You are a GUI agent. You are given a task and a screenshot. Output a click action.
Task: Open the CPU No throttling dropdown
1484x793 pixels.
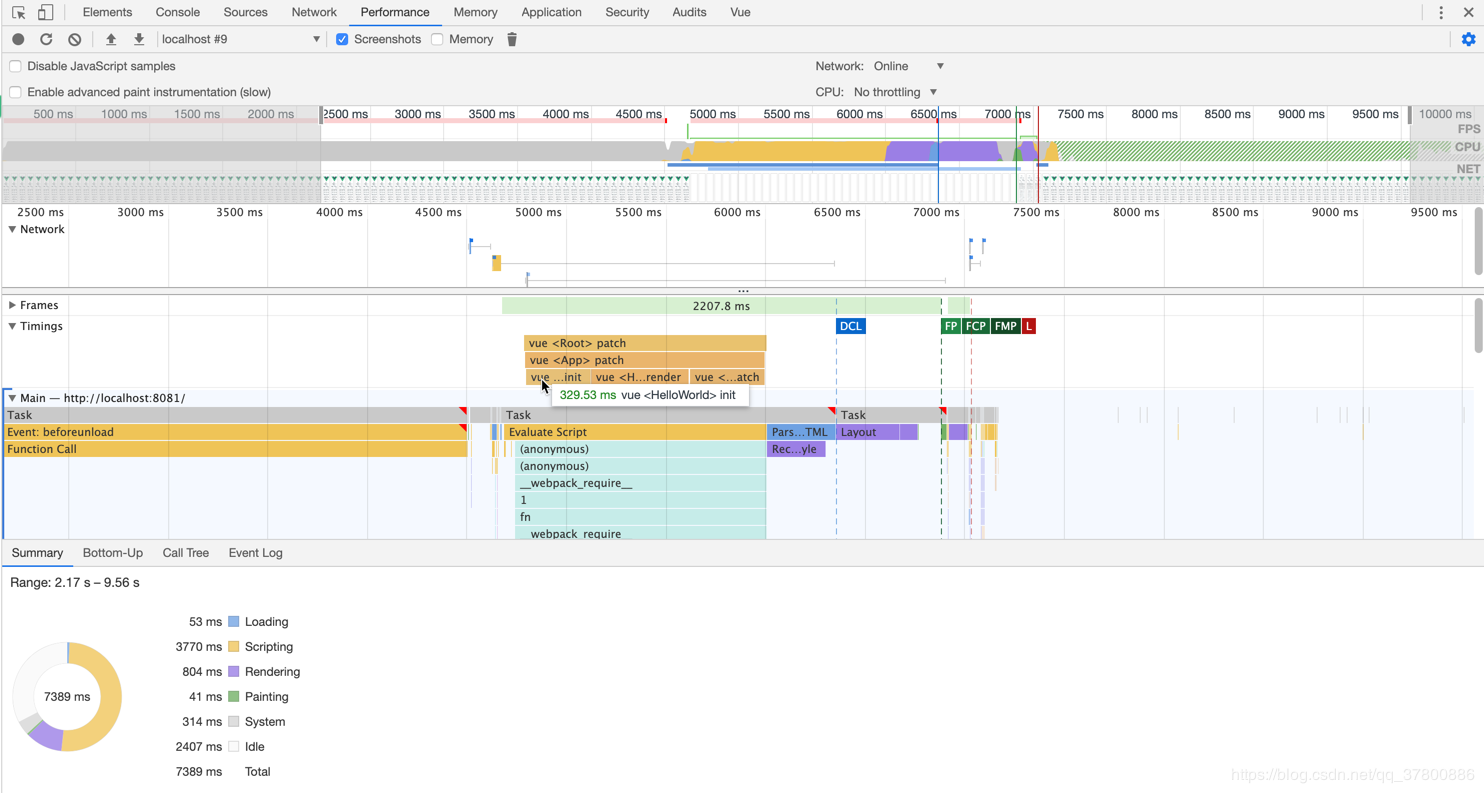[x=895, y=92]
